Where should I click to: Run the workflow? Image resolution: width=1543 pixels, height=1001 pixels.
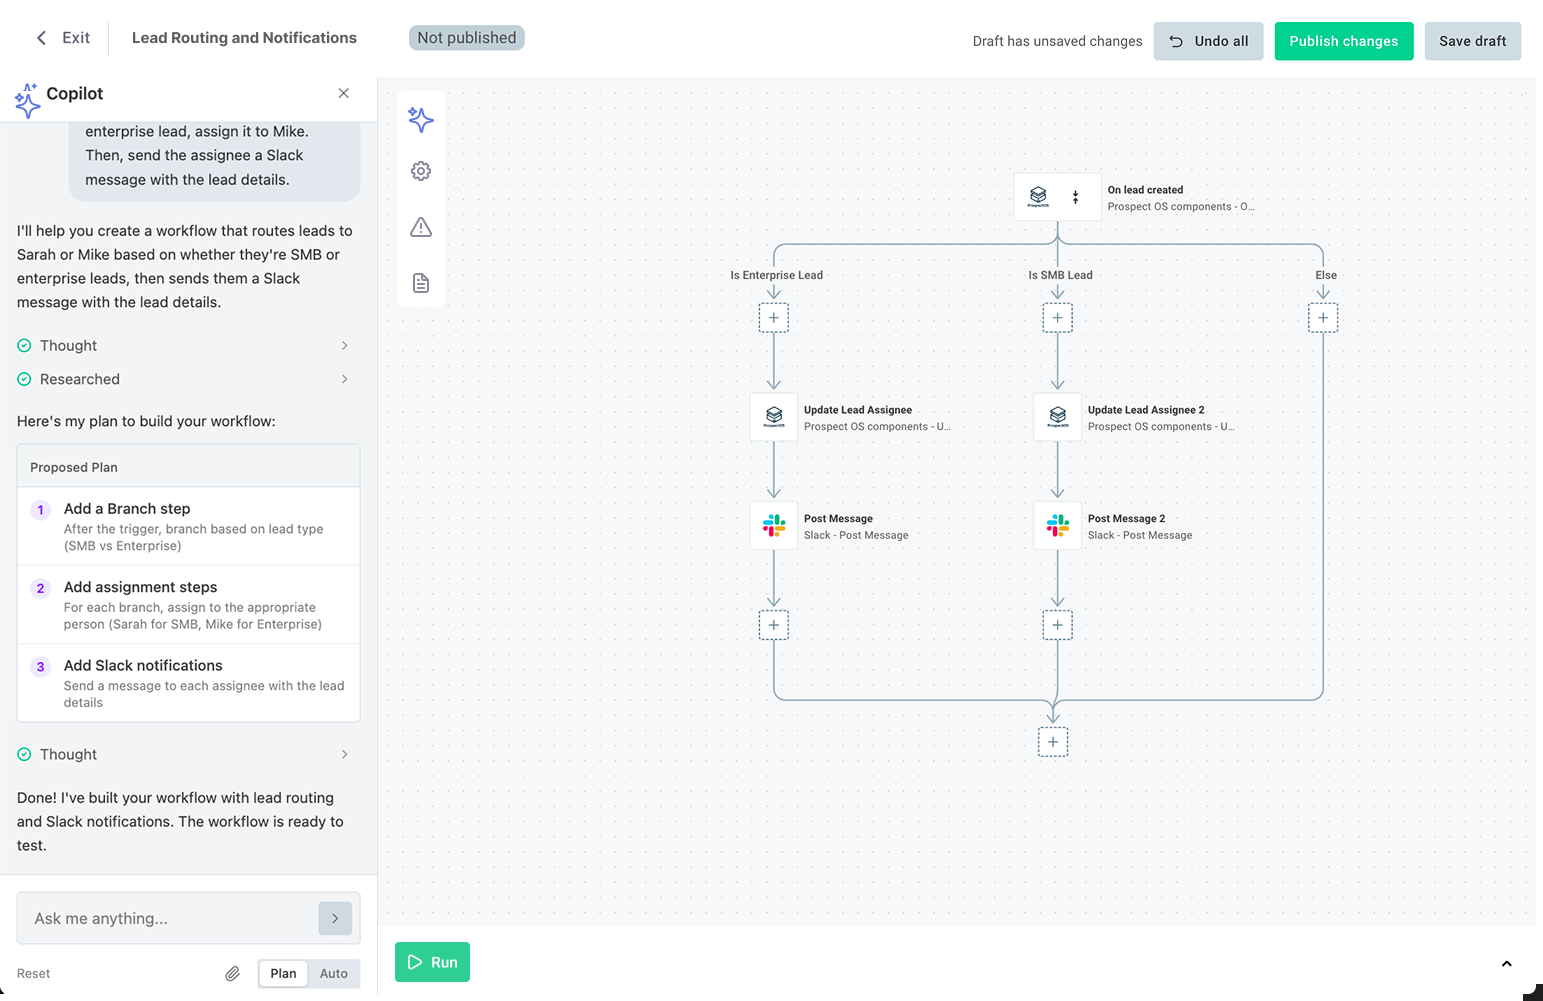coord(432,961)
